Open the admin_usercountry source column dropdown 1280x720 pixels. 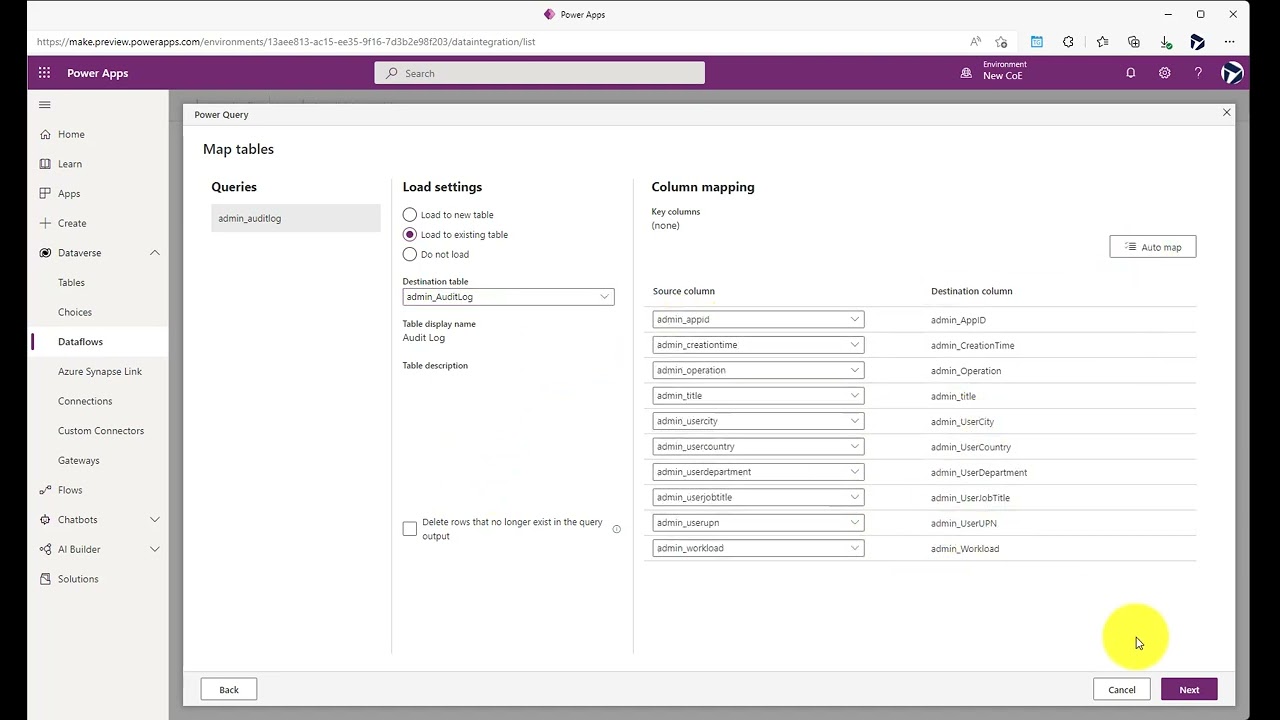click(x=758, y=447)
